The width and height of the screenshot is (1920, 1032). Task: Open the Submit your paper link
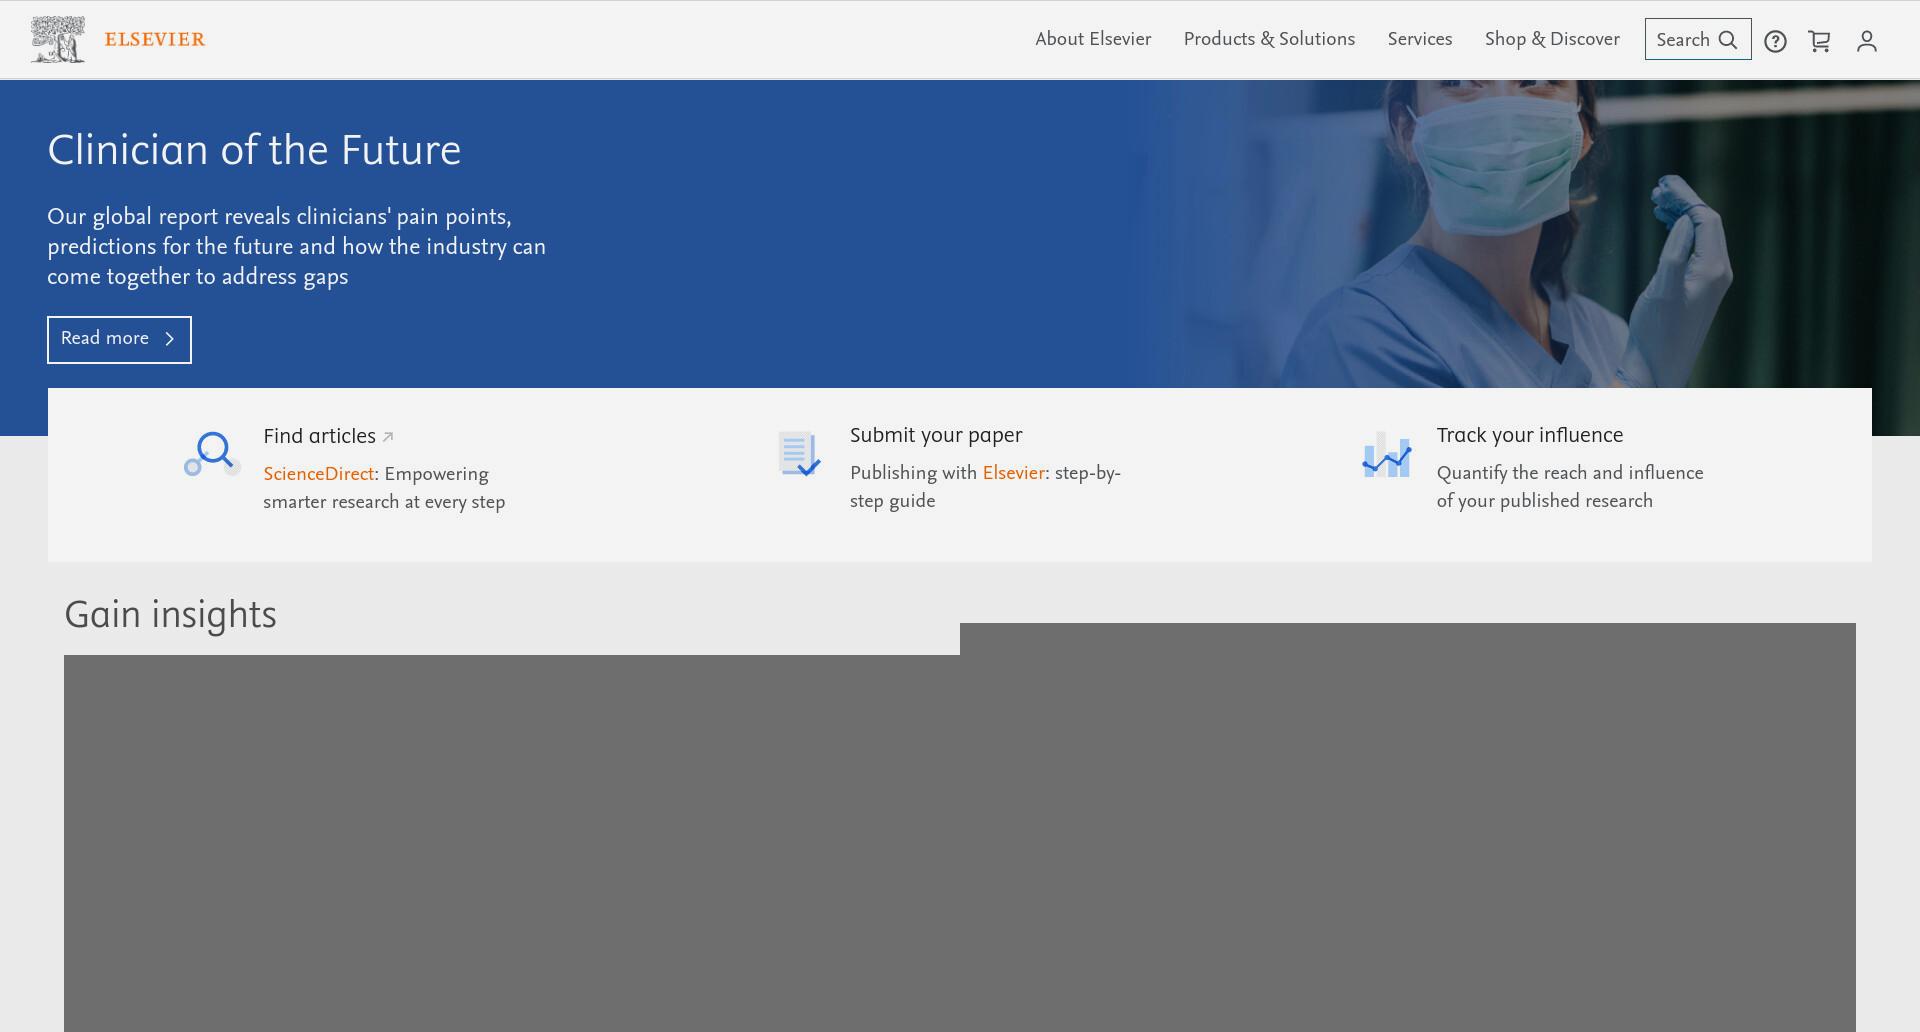click(936, 435)
